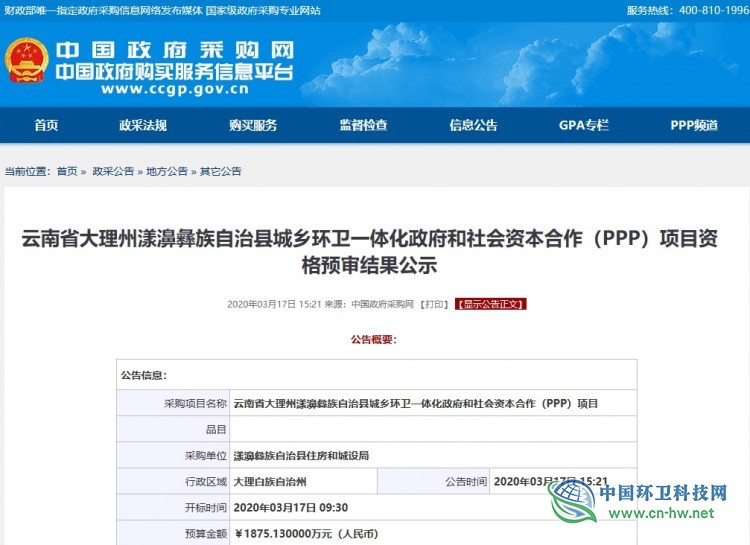Click the 采购项目名称 value cell
The image size is (750, 545).
pyautogui.click(x=433, y=403)
